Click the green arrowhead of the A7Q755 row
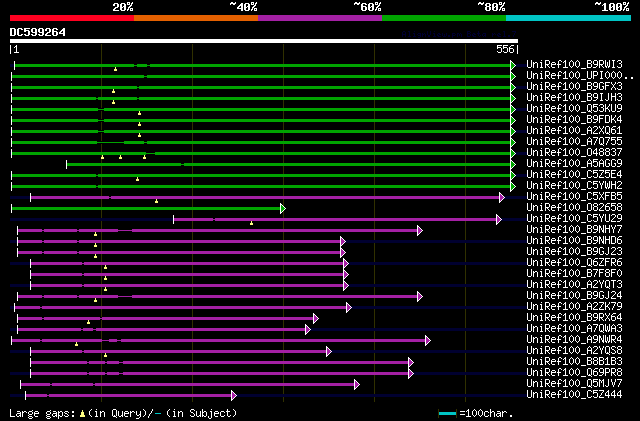 (x=513, y=143)
